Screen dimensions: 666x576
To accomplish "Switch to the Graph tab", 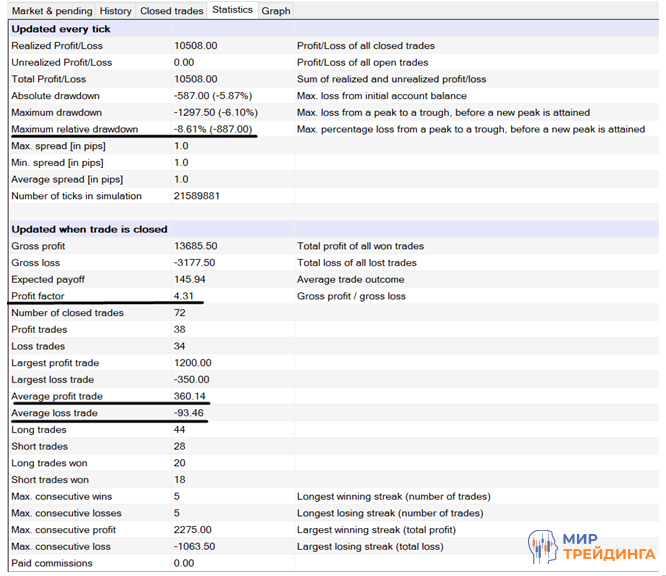I will click(x=276, y=11).
